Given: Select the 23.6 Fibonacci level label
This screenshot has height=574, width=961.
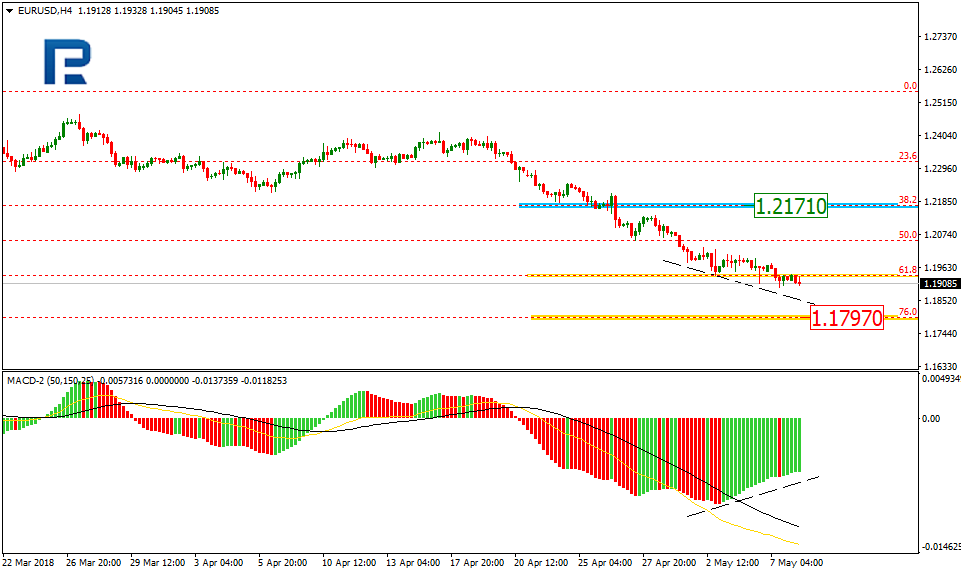Looking at the screenshot, I should [907, 156].
